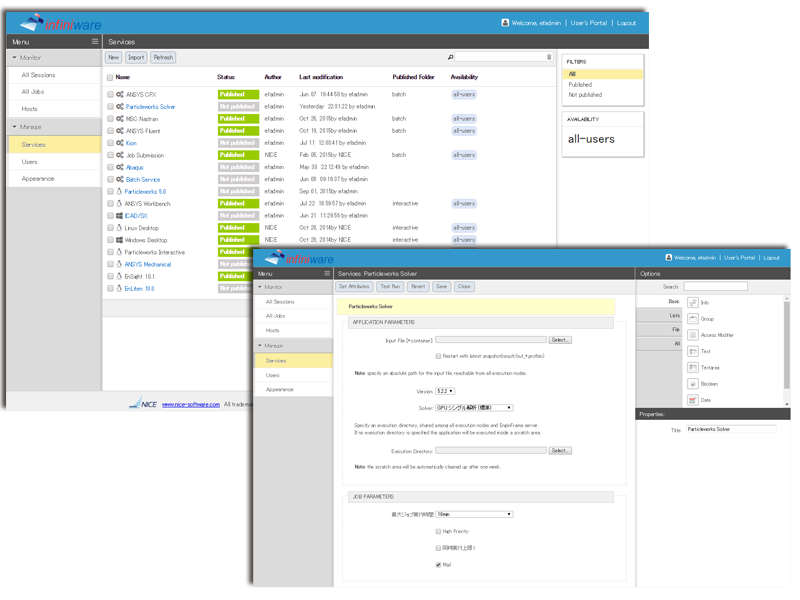This screenshot has width=800, height=600.
Task: Click the infiniware logo in the back window
Action: coord(61,23)
